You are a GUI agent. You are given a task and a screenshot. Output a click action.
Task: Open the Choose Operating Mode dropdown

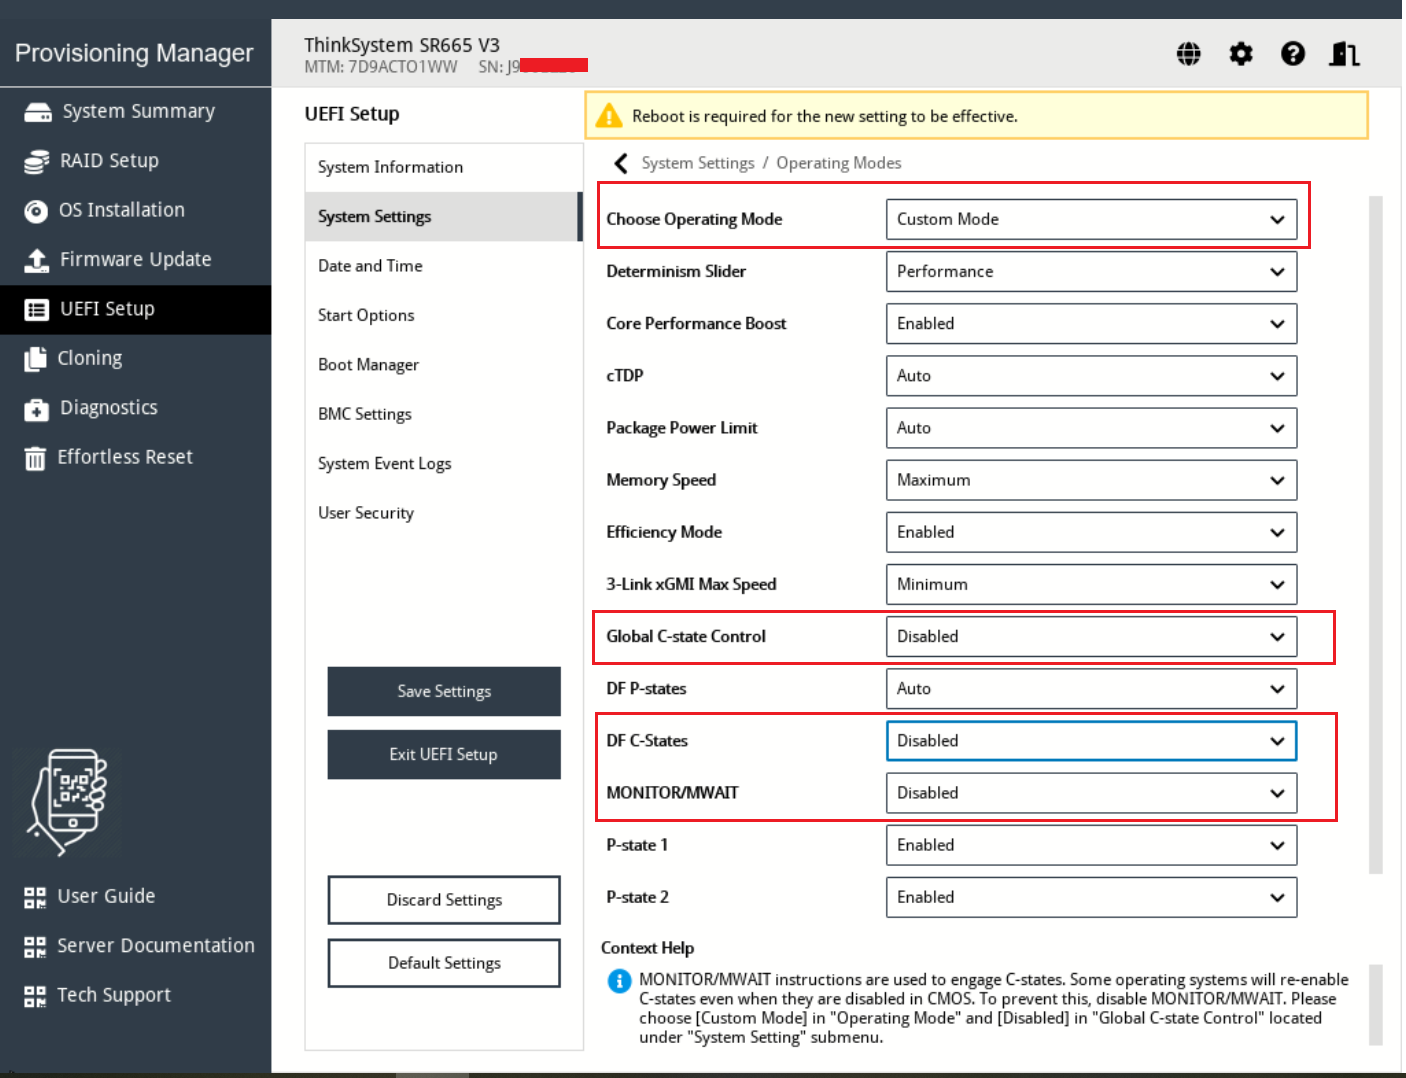coord(1091,219)
